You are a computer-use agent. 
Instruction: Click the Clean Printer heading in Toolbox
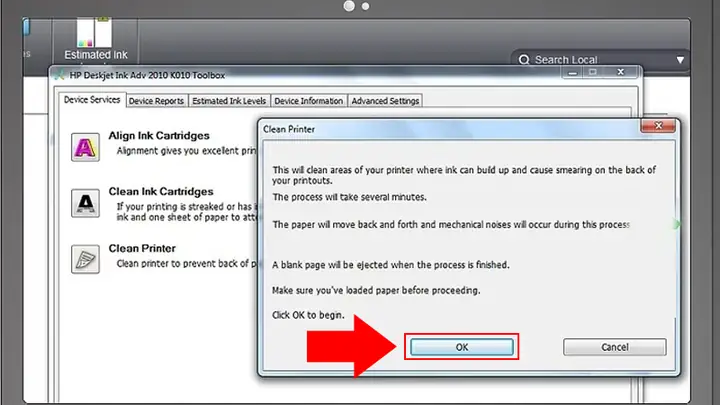(x=142, y=248)
